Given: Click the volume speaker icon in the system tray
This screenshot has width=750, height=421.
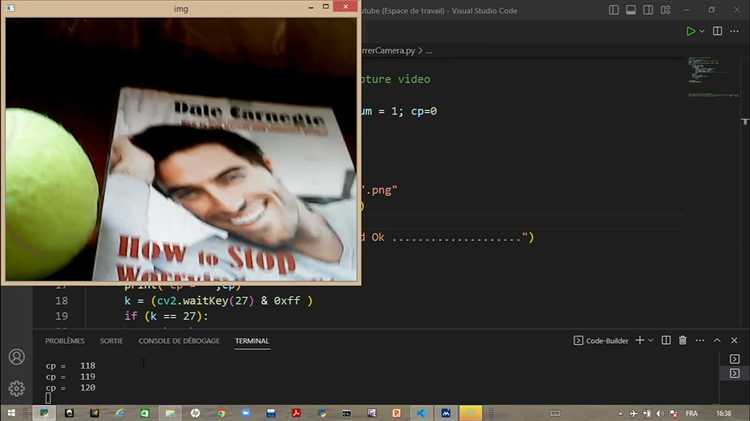Looking at the screenshot, I should point(659,413).
